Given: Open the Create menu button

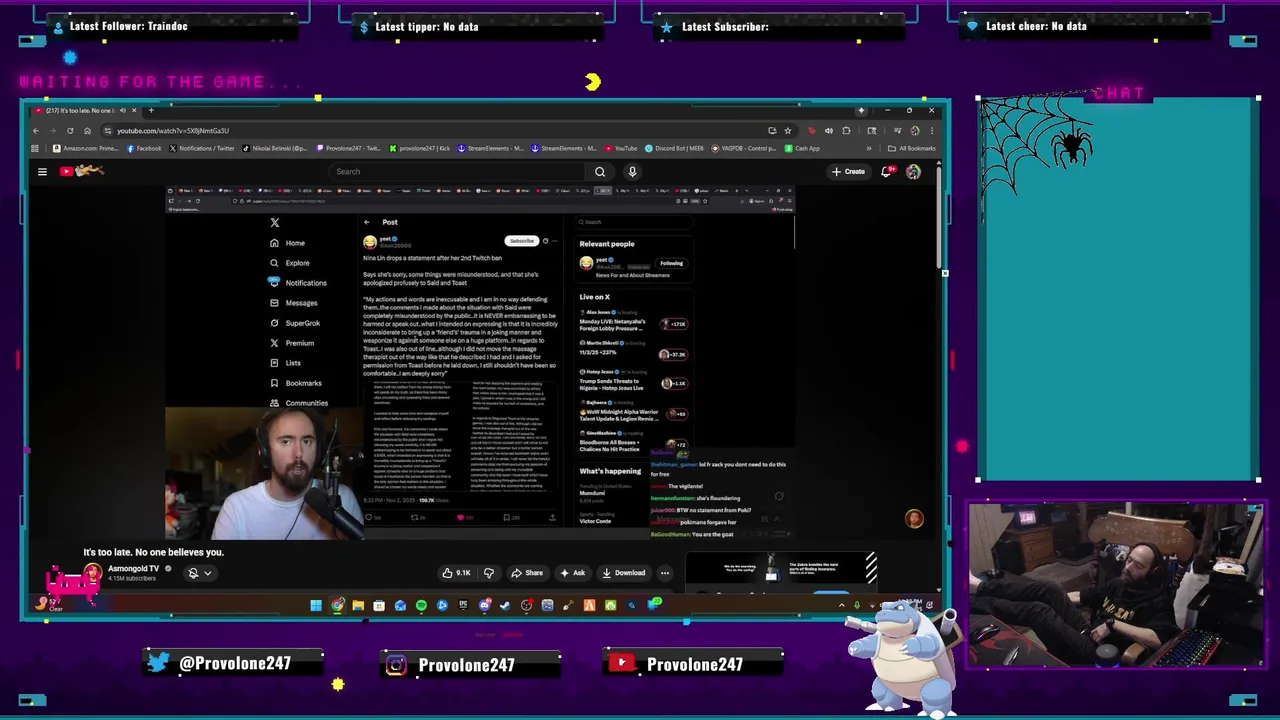Looking at the screenshot, I should [848, 171].
